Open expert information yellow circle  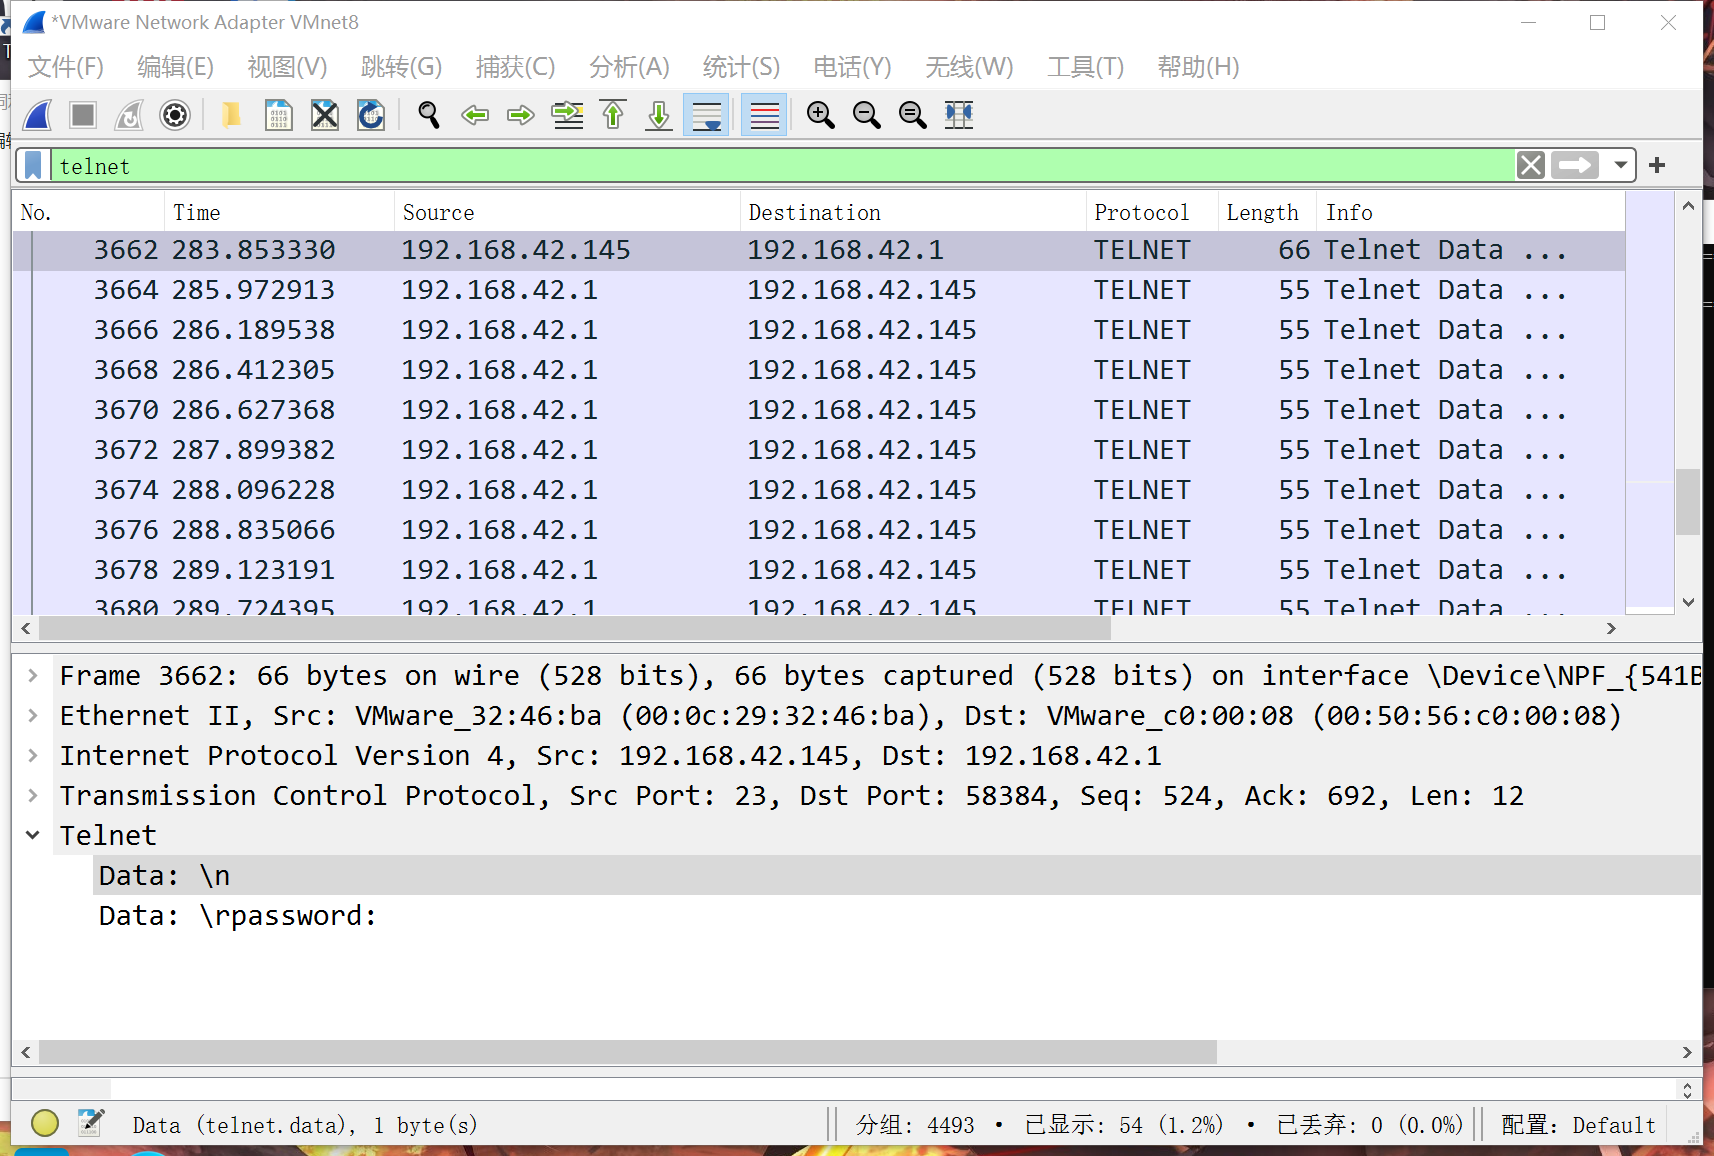pos(45,1124)
